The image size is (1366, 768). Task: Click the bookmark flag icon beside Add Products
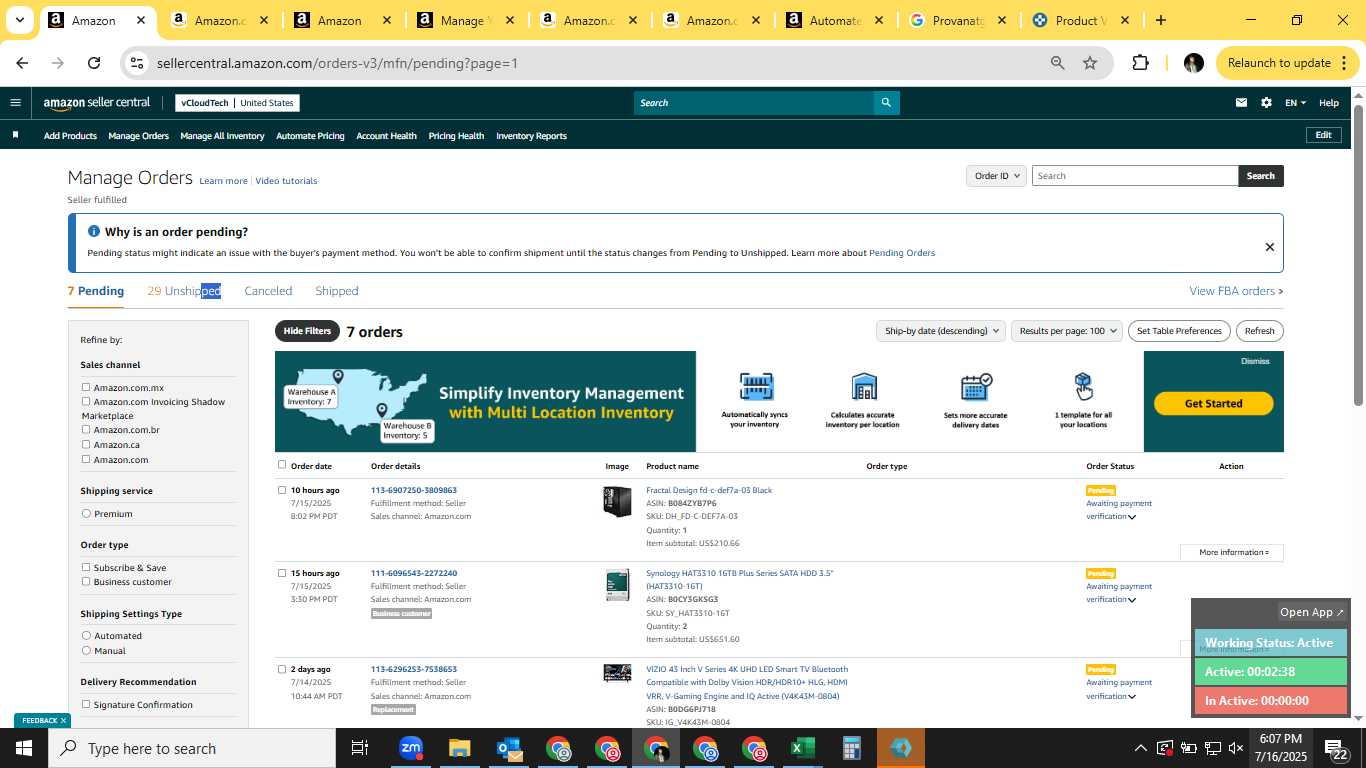(15, 135)
